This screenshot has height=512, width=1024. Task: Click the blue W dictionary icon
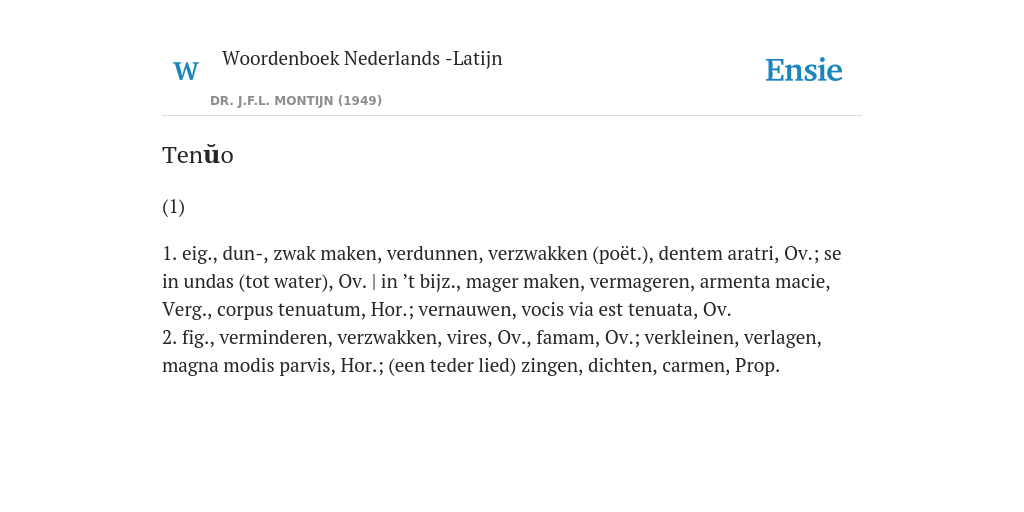pyautogui.click(x=185, y=71)
